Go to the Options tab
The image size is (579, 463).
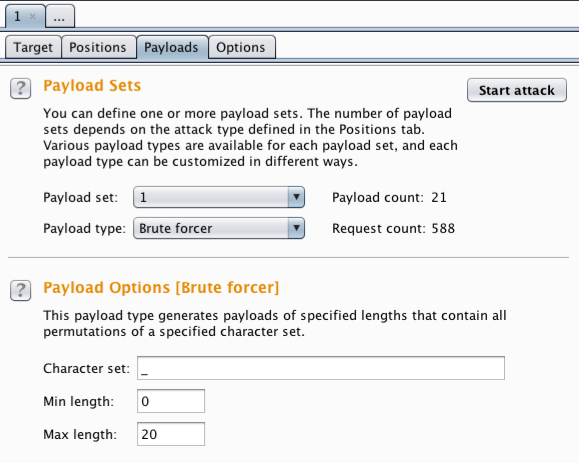(x=241, y=47)
